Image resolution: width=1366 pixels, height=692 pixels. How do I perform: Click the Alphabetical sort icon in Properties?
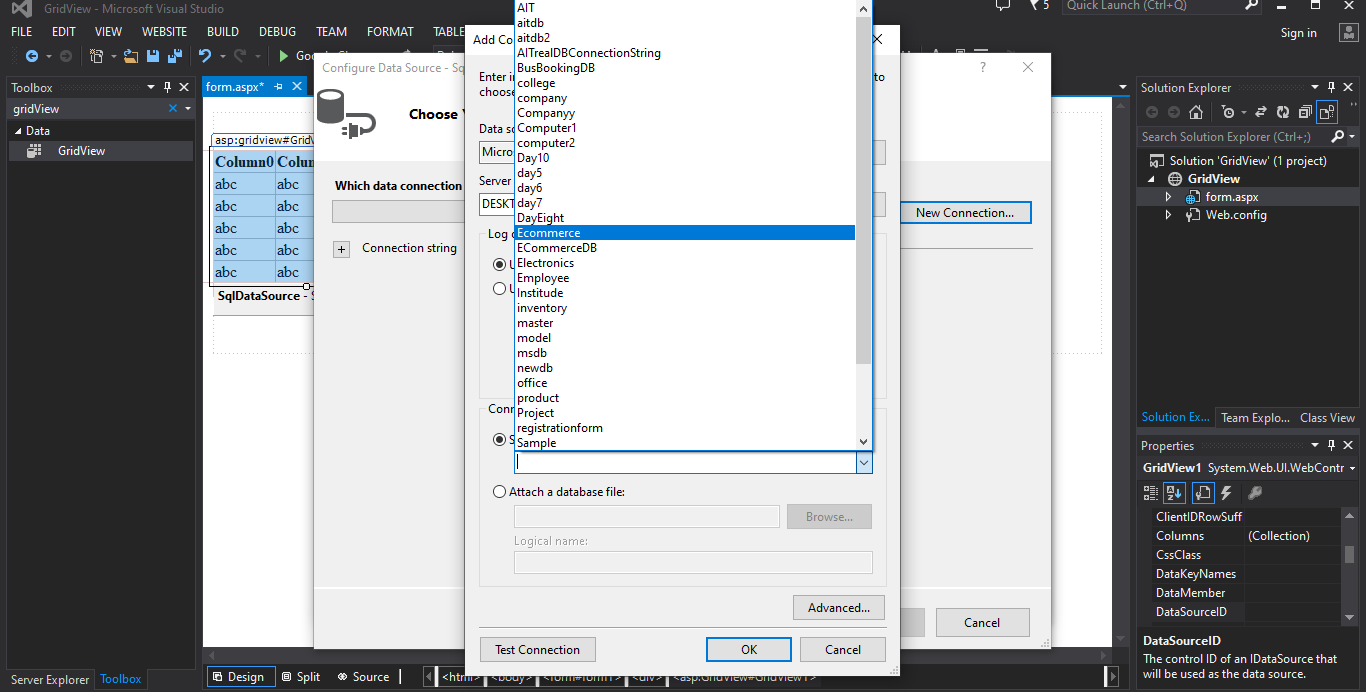pyautogui.click(x=1175, y=493)
